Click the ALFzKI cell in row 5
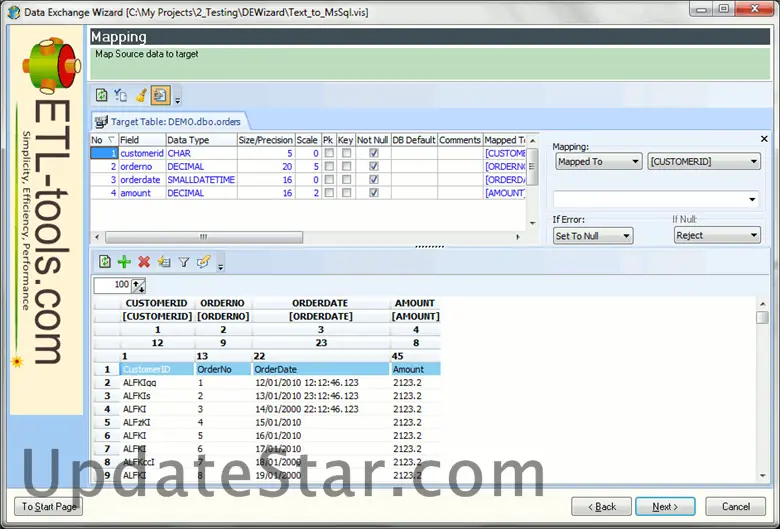The image size is (780, 529). click(157, 423)
